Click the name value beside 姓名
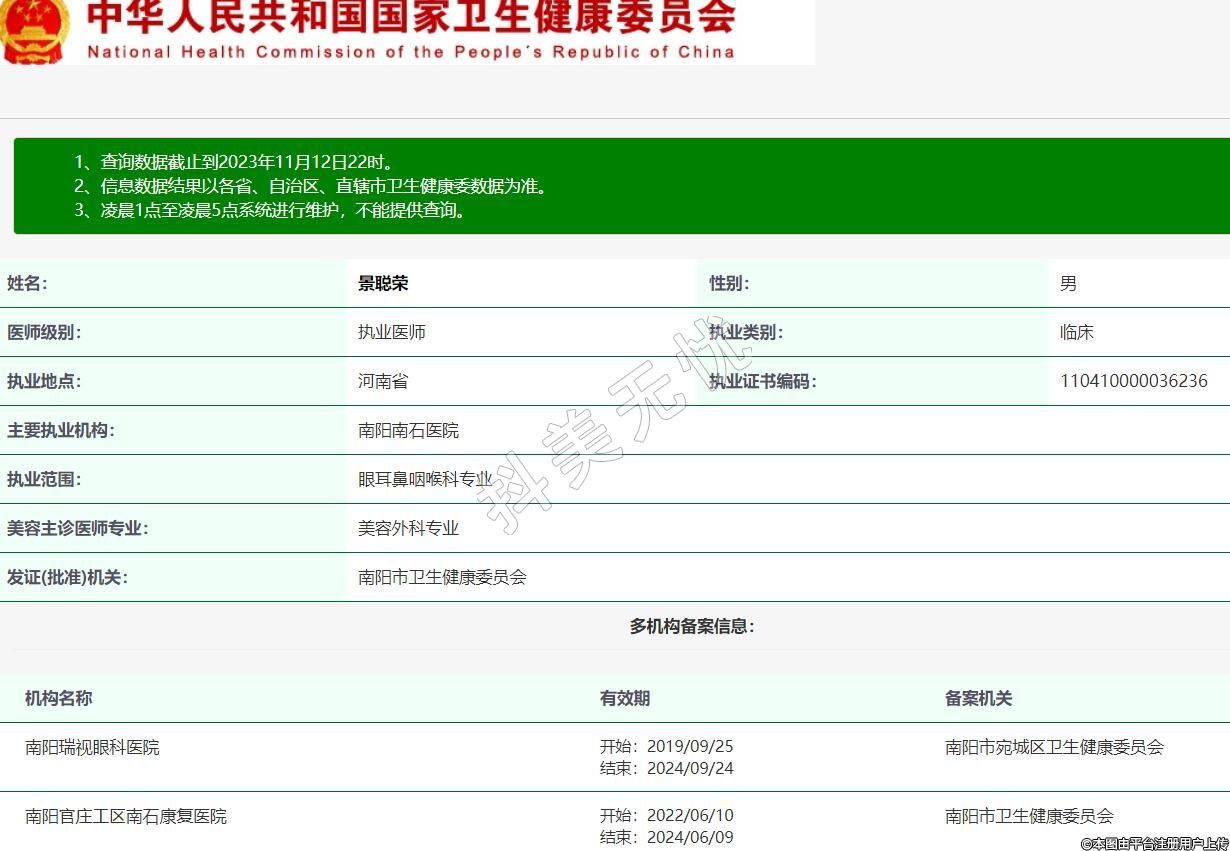Screen dimensions: 1230x851 383,283
